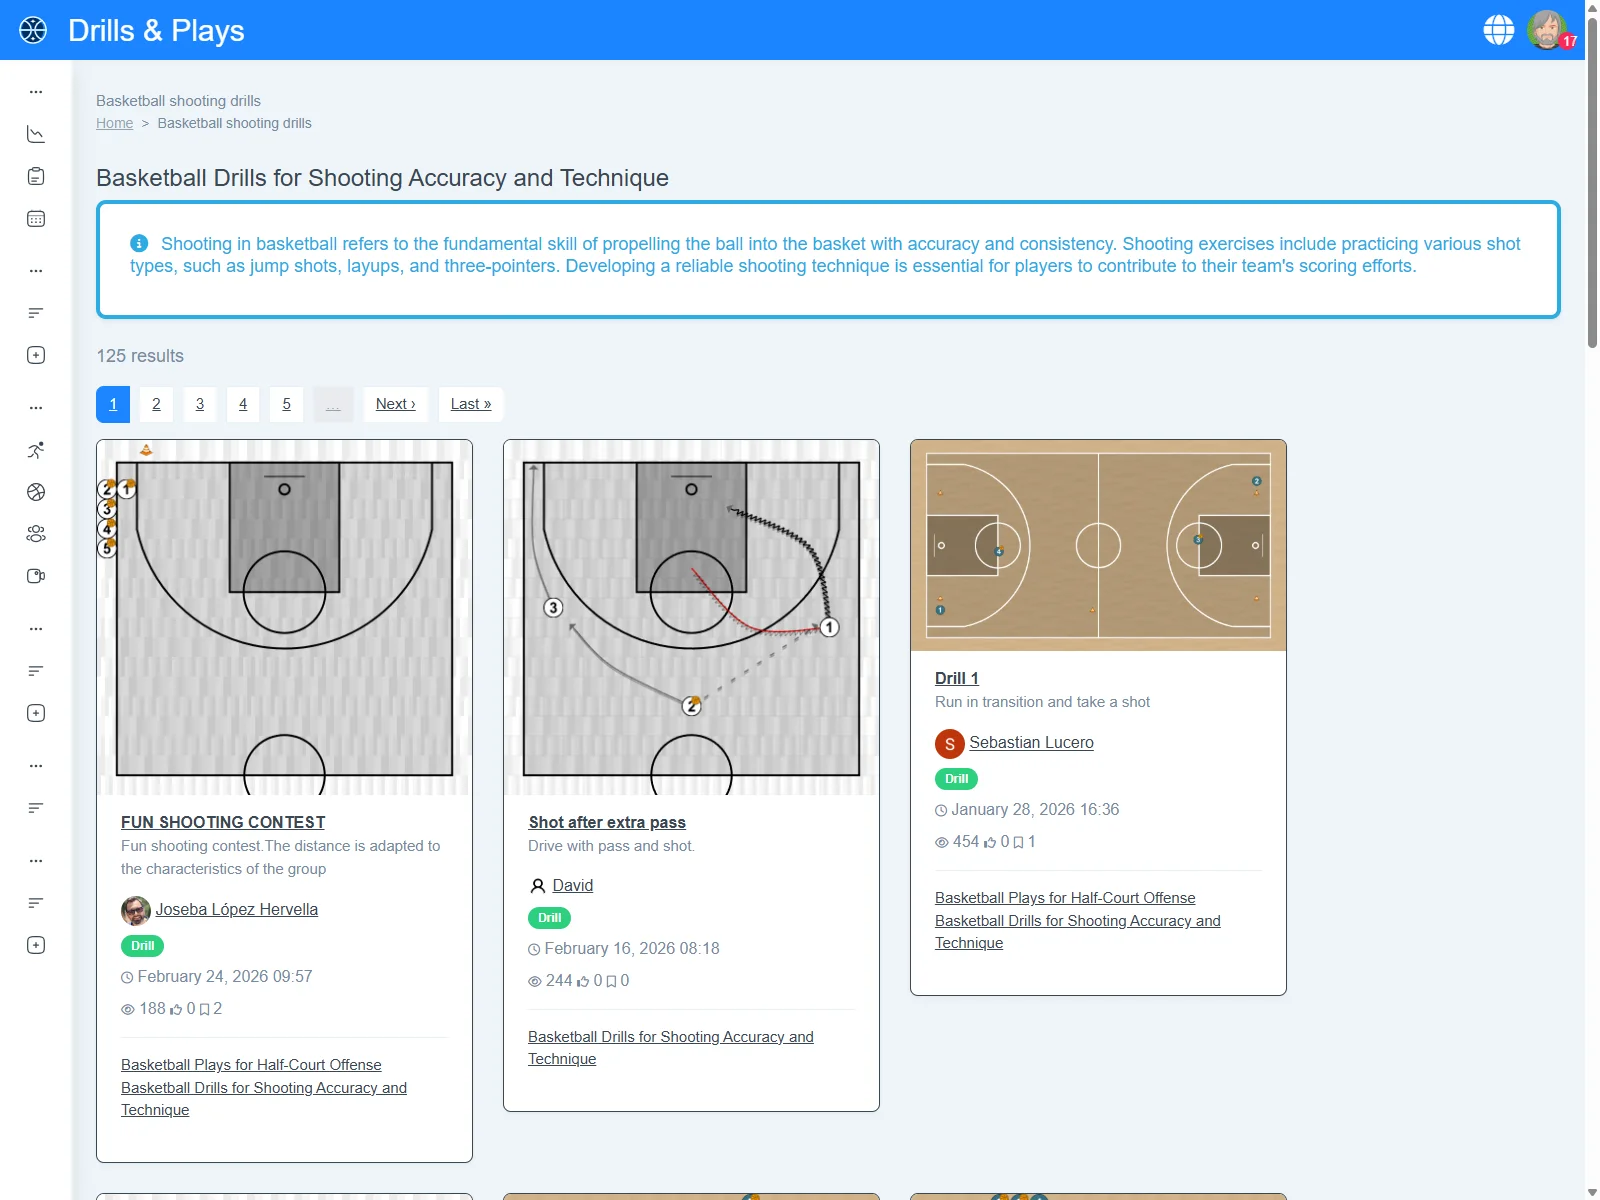The width and height of the screenshot is (1600, 1200).
Task: Go to the Last page
Action: coord(470,404)
